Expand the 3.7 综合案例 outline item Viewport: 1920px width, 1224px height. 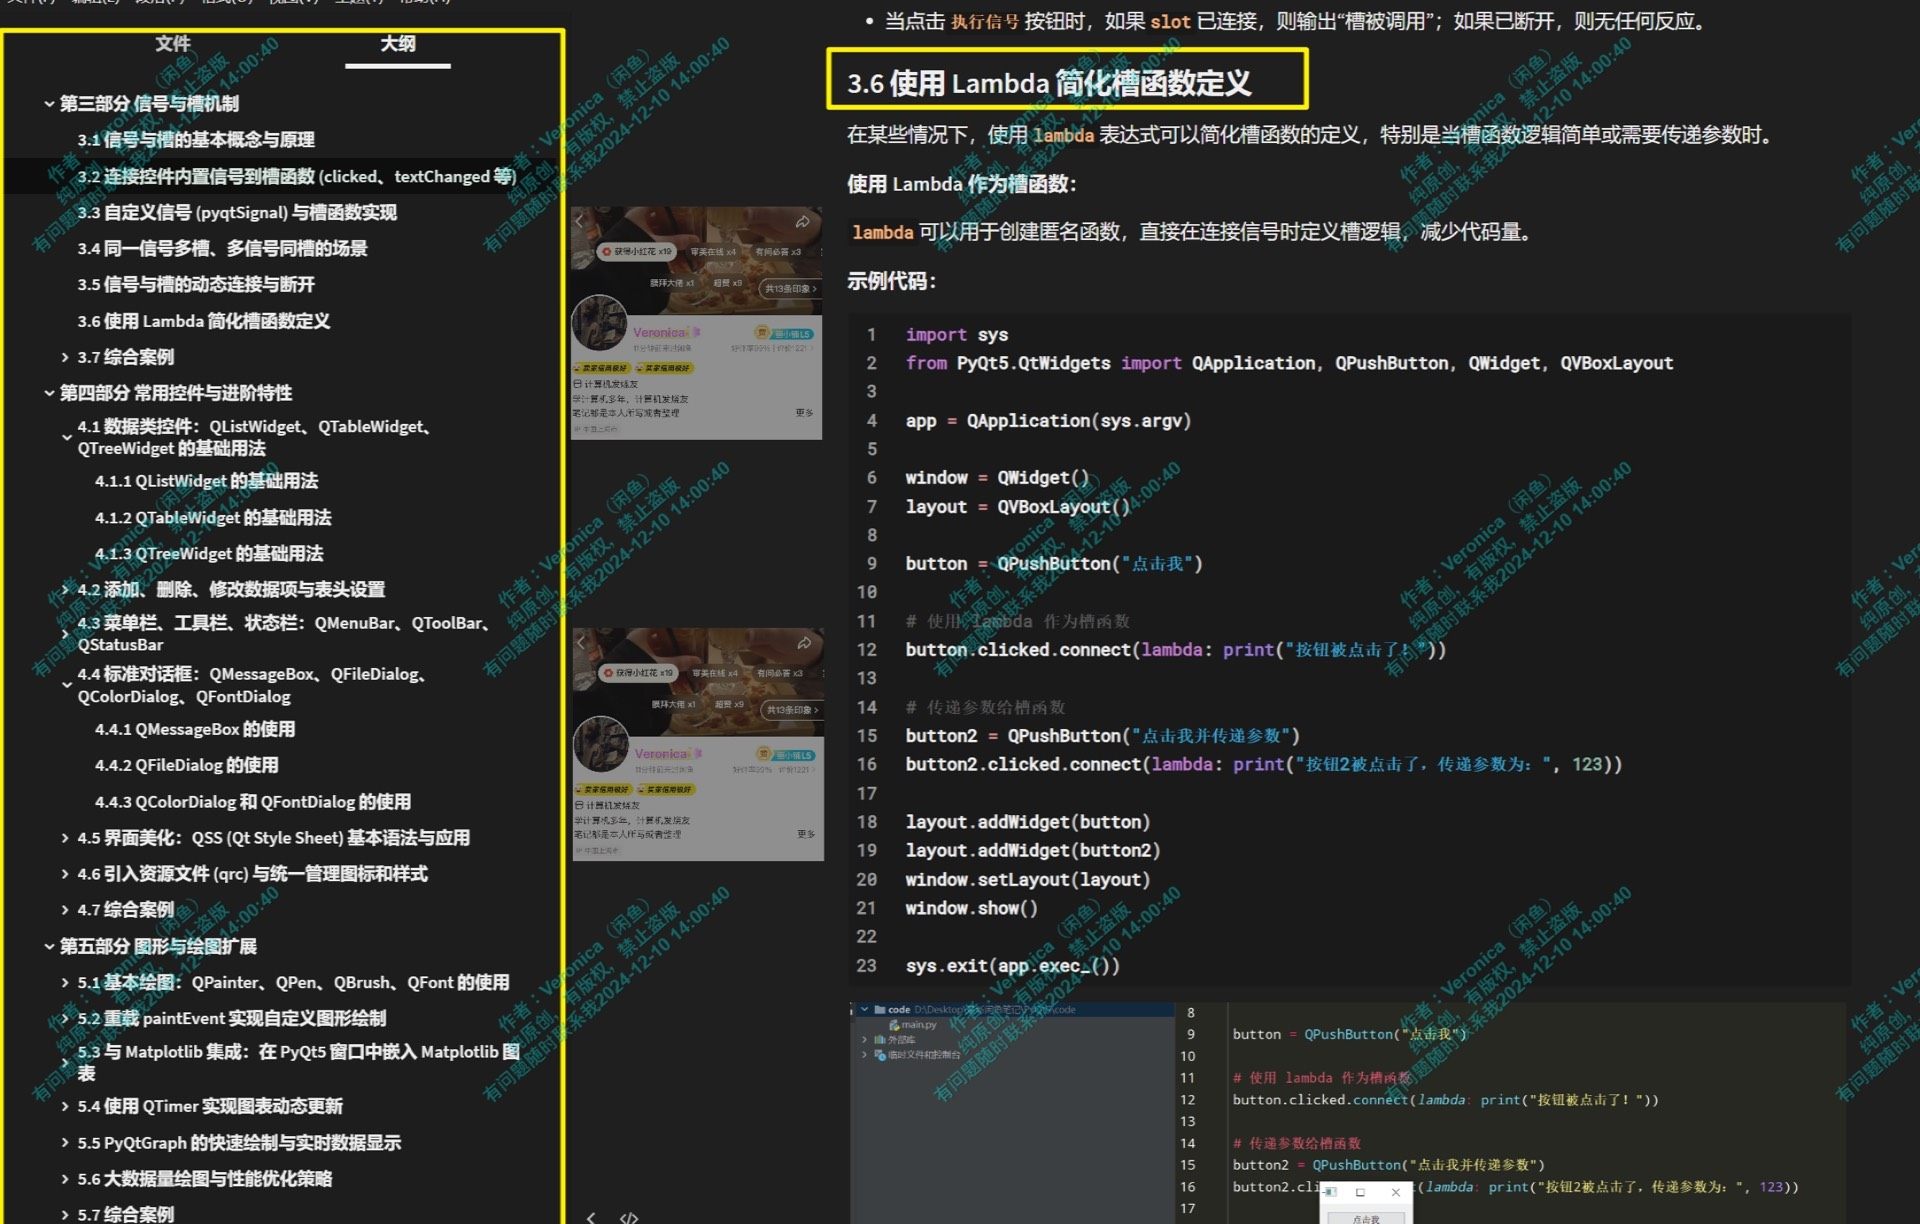tap(65, 357)
